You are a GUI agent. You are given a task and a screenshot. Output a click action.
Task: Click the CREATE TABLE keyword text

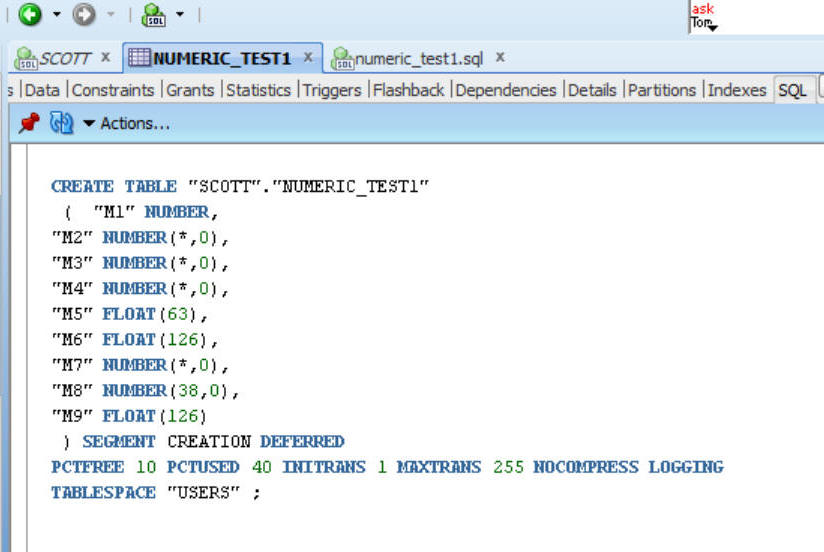[x=114, y=186]
